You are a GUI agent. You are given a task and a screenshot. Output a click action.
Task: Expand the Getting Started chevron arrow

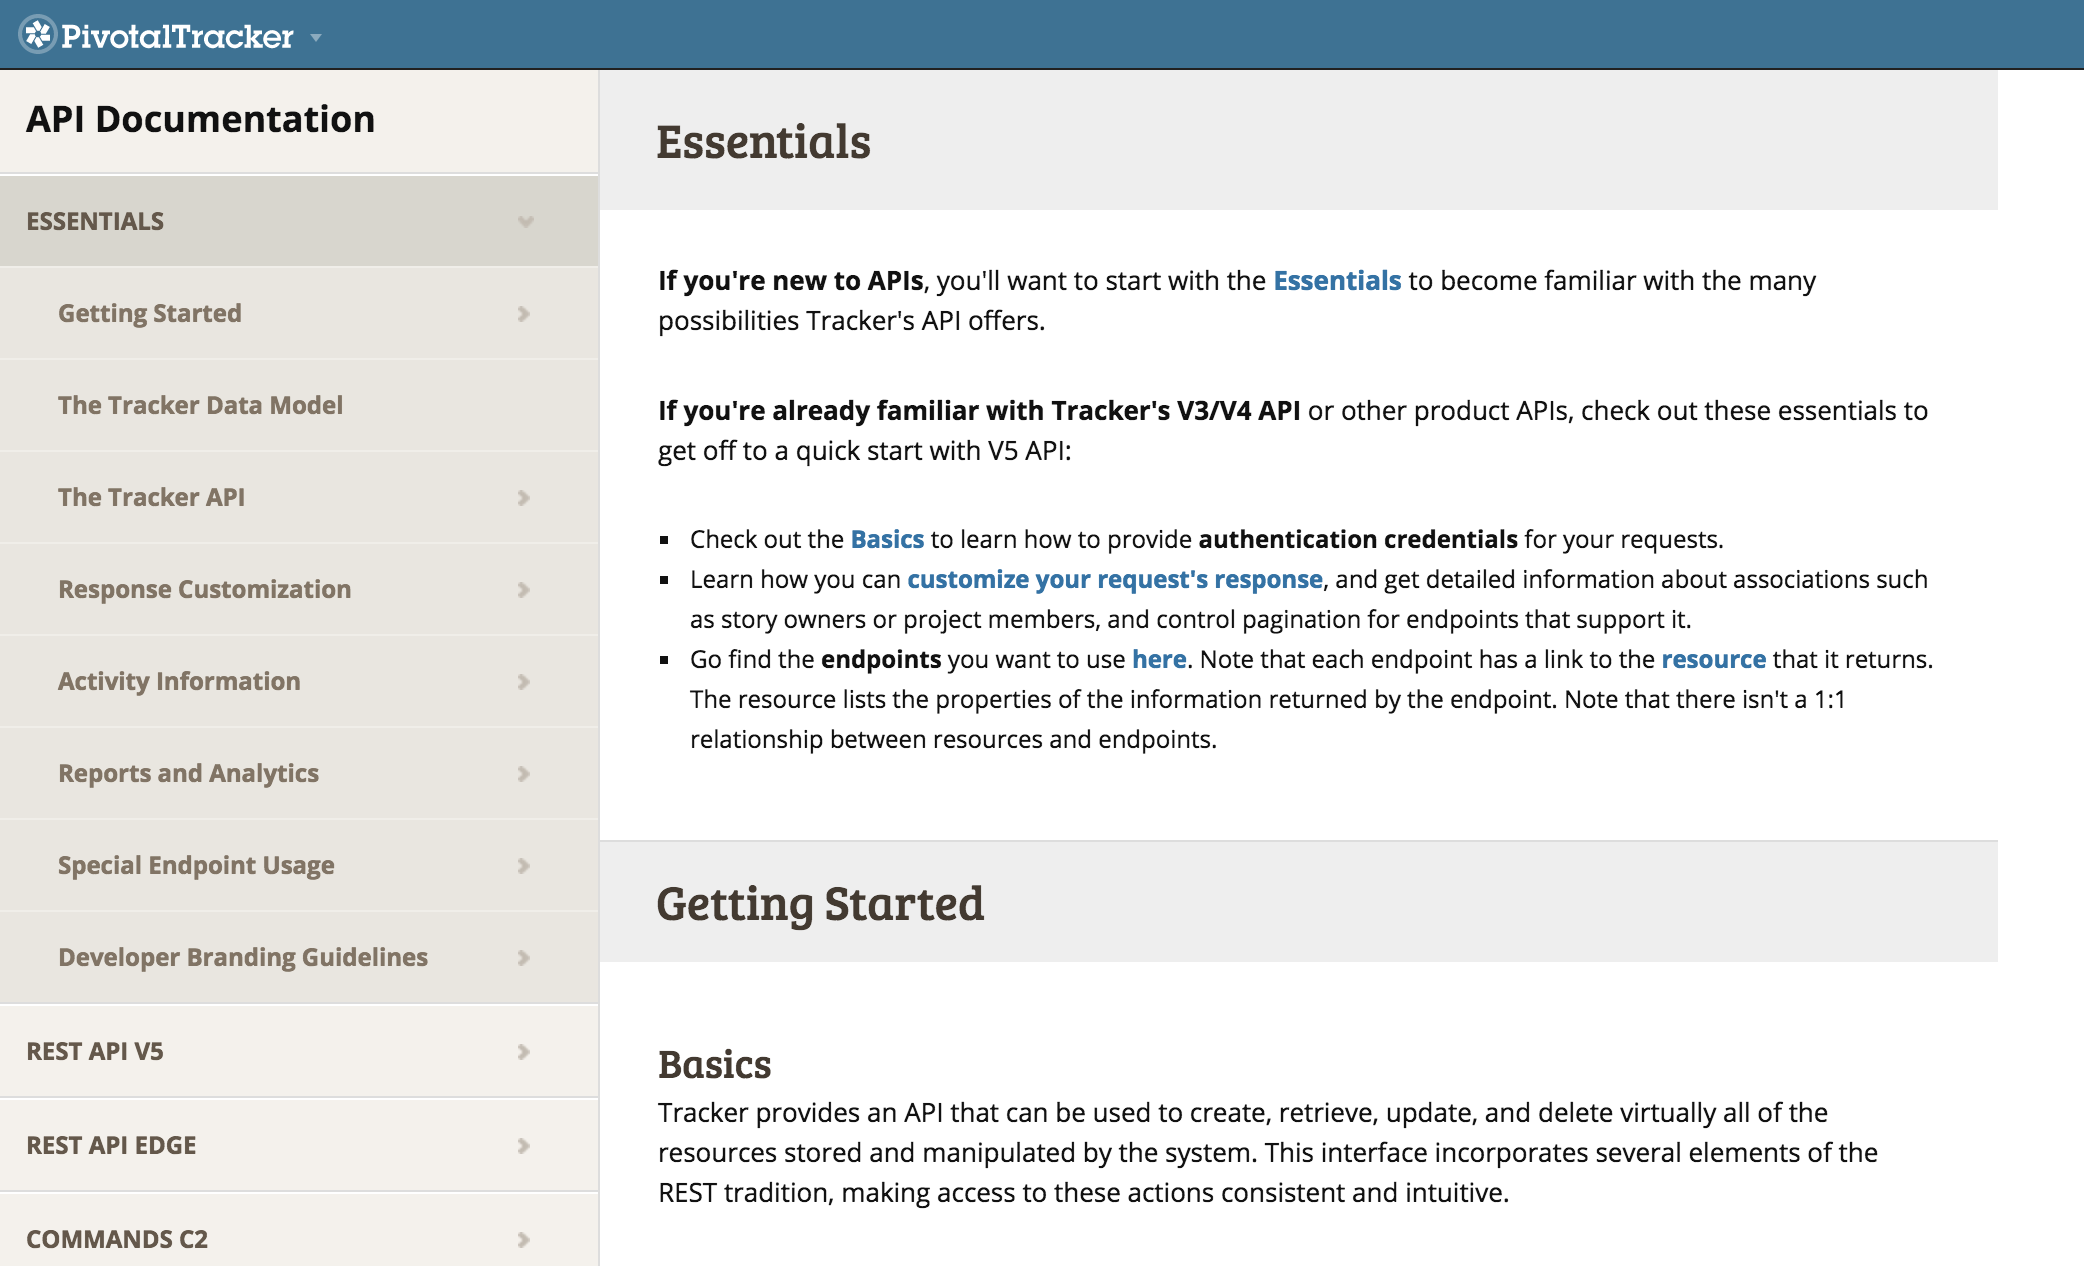tap(523, 314)
